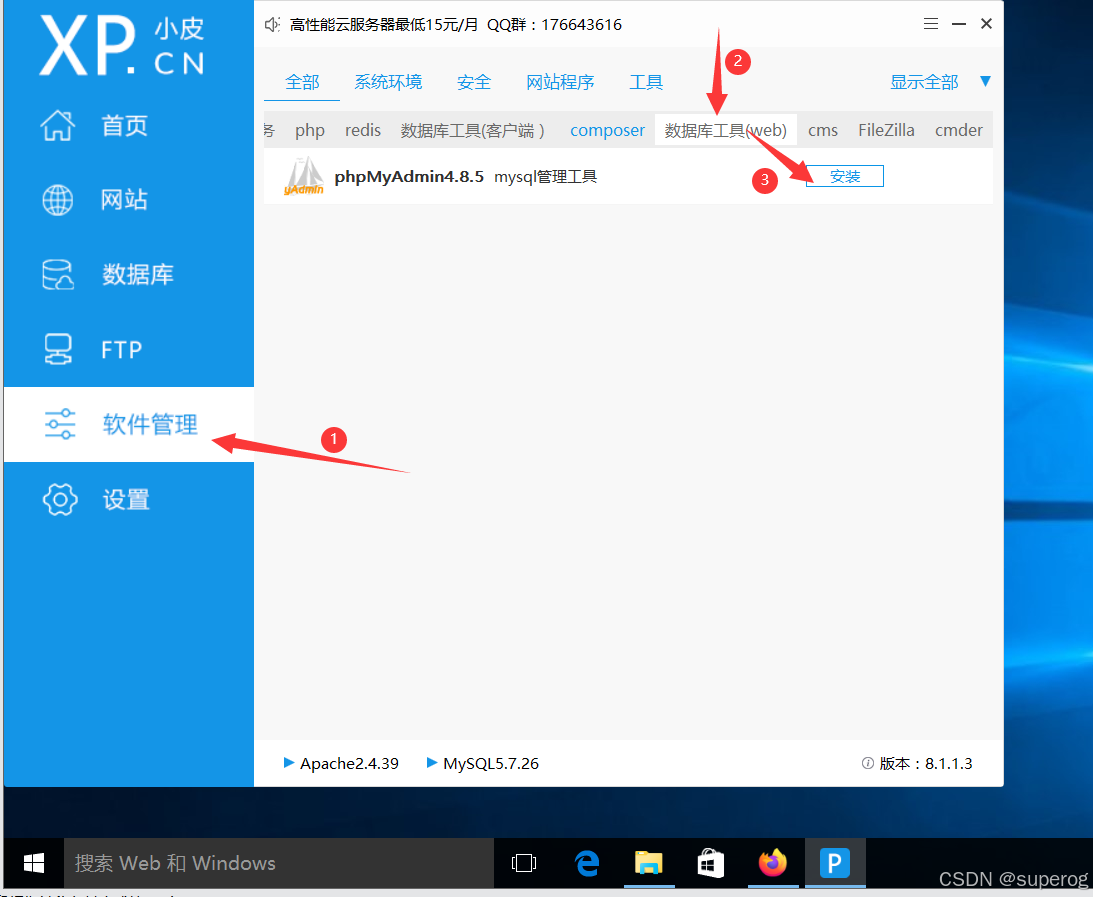Select 软件管理 in the sidebar
The height and width of the screenshot is (897, 1093).
(129, 424)
